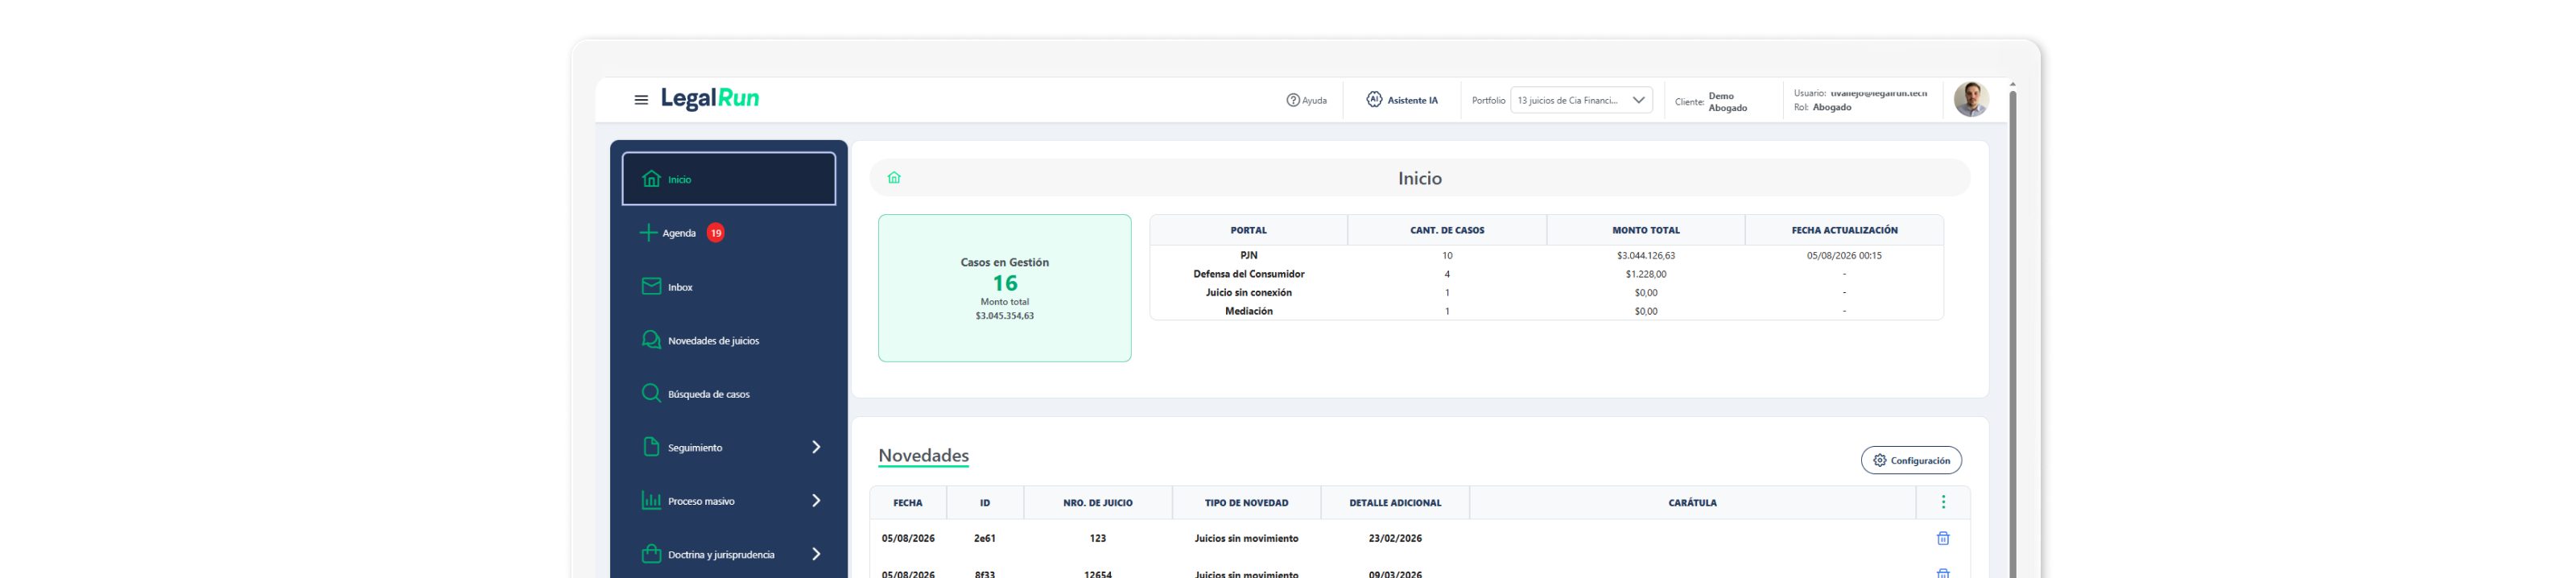Click the Seguimiento document icon

(651, 447)
